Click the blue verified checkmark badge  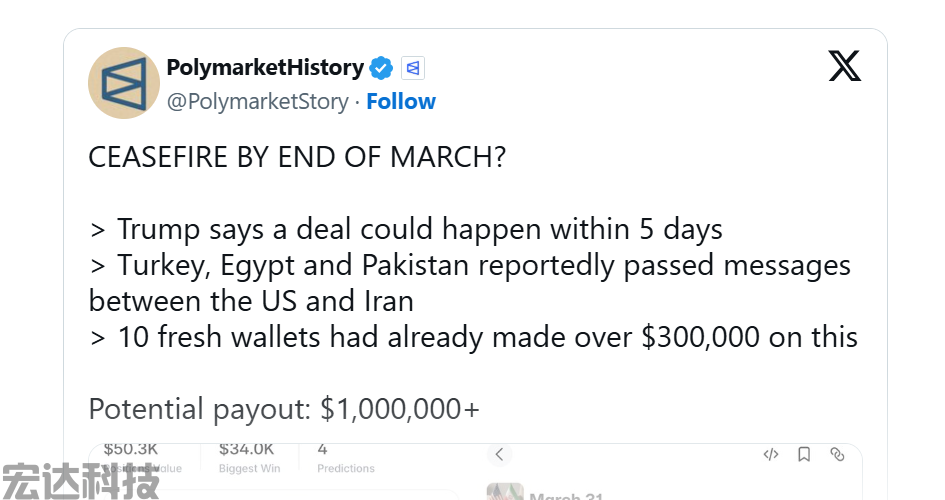point(381,68)
